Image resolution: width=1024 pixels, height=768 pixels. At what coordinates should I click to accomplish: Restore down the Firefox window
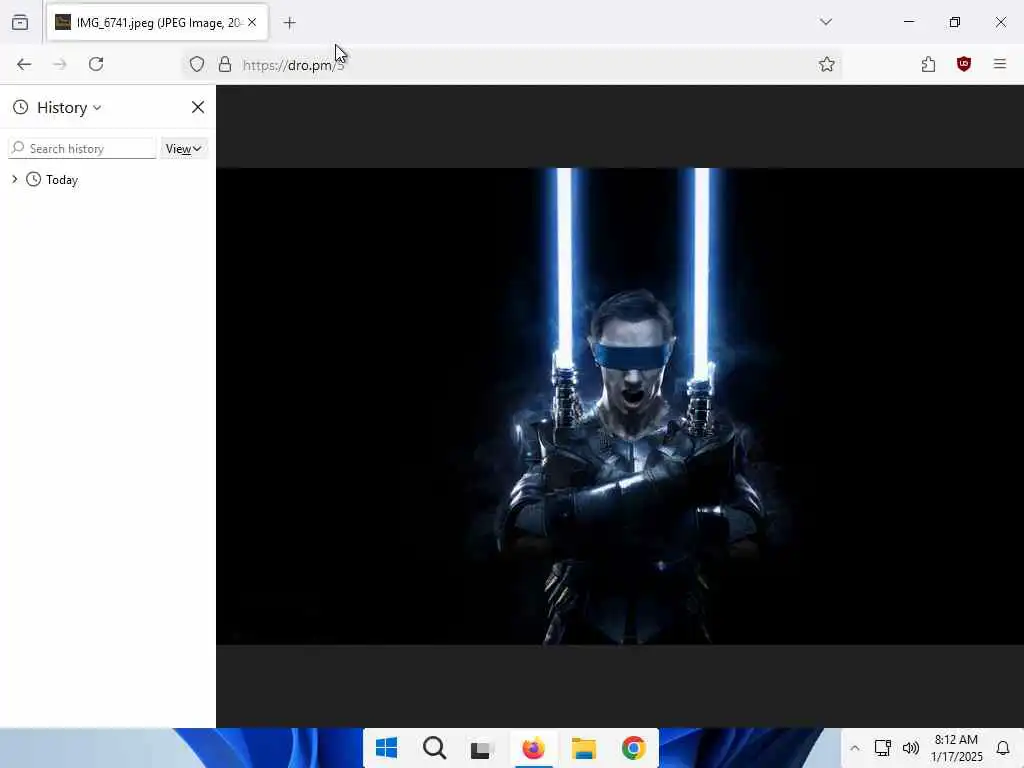pyautogui.click(x=955, y=22)
